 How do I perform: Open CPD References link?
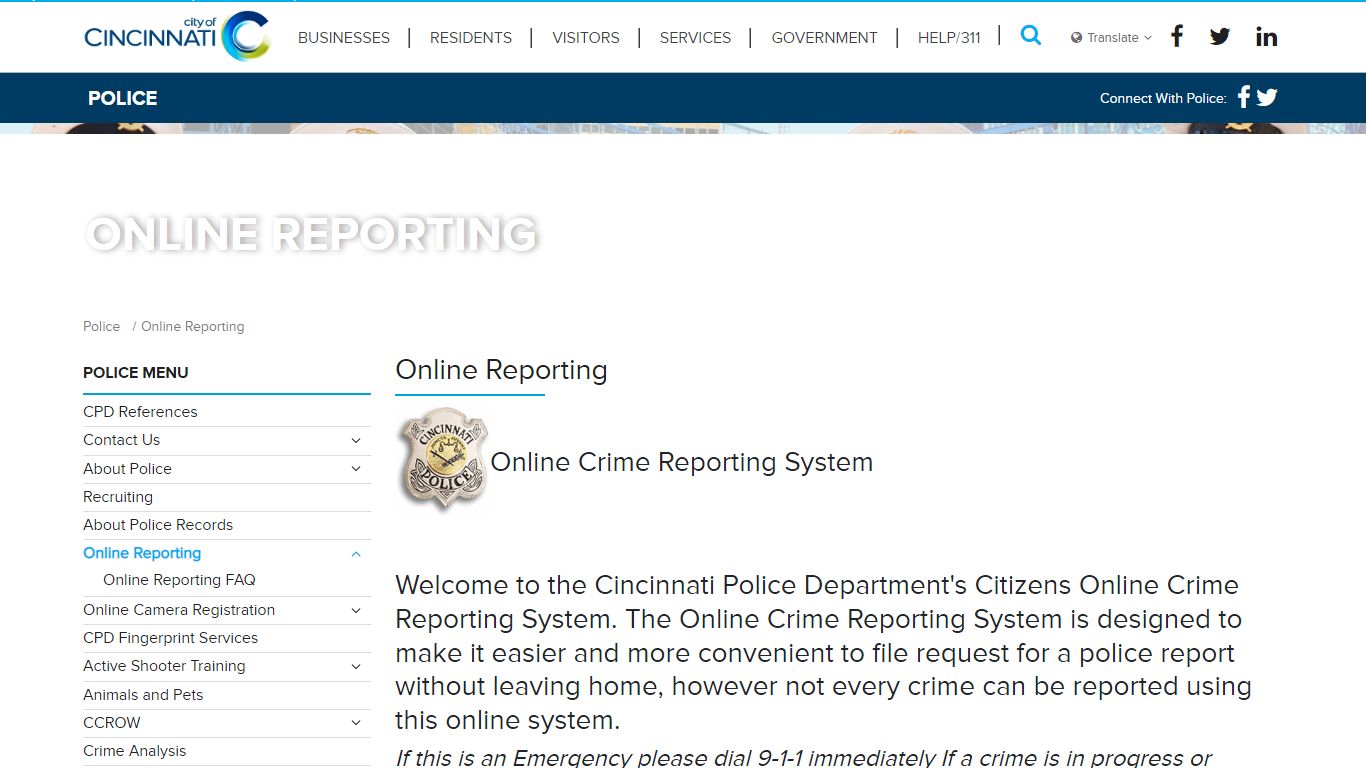point(140,412)
